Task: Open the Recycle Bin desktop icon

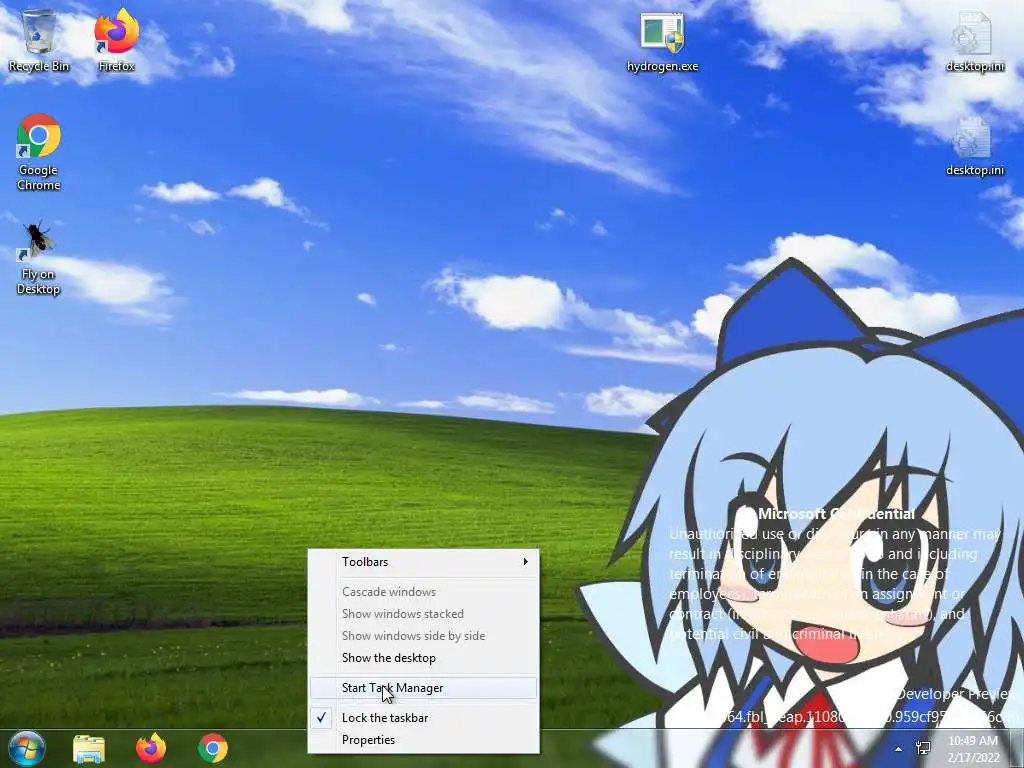Action: pyautogui.click(x=39, y=40)
